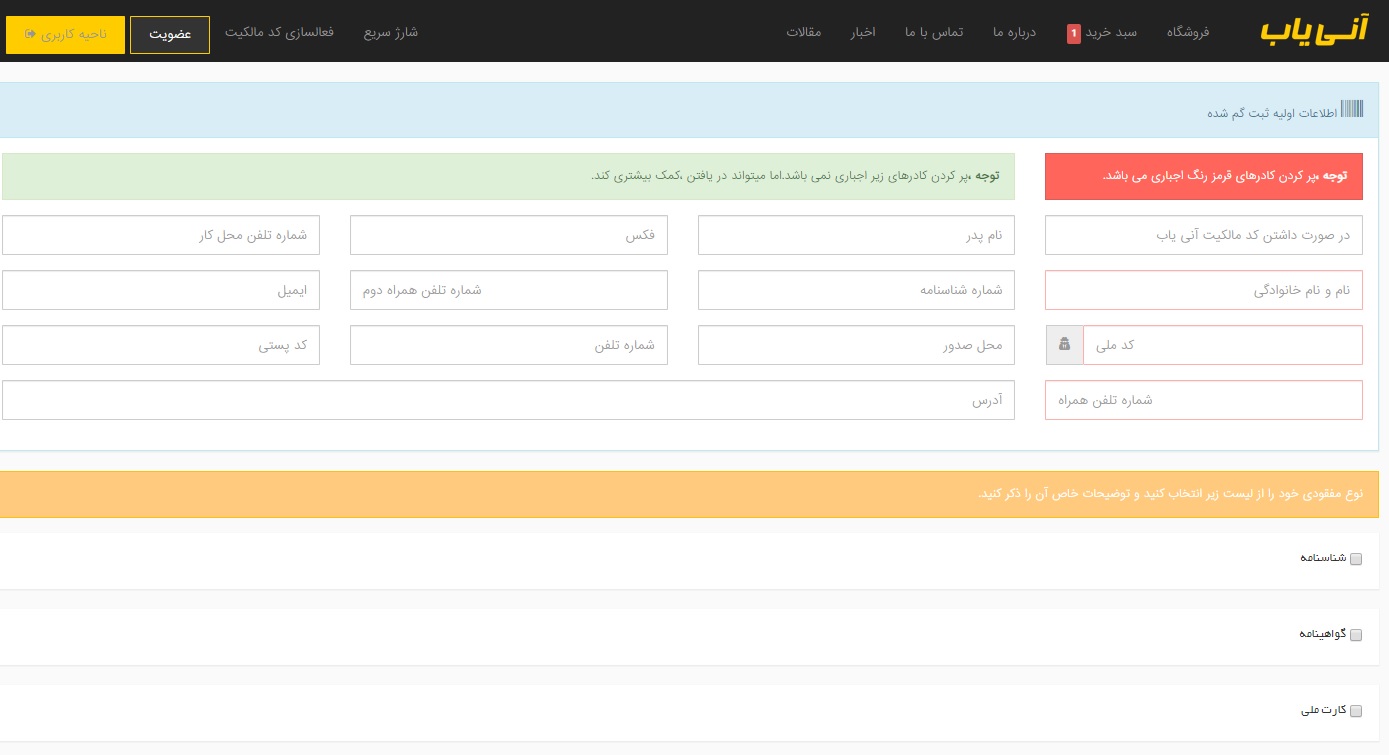1389x755 pixels.
Task: Focus the کد ملی input field
Action: tap(1223, 345)
